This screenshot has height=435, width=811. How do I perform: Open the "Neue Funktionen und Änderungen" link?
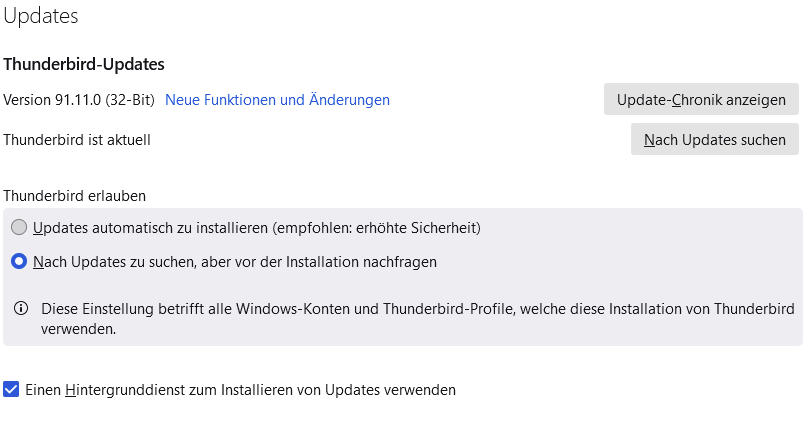pos(277,100)
